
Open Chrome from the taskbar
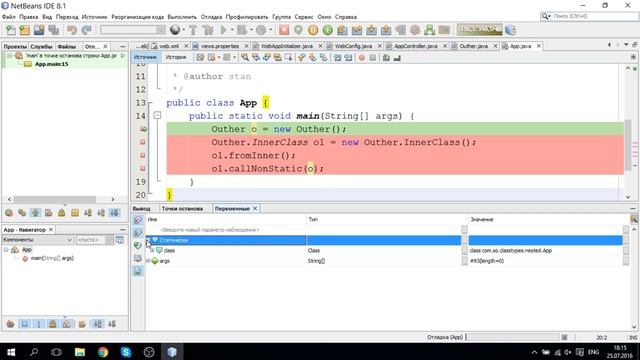[103, 352]
